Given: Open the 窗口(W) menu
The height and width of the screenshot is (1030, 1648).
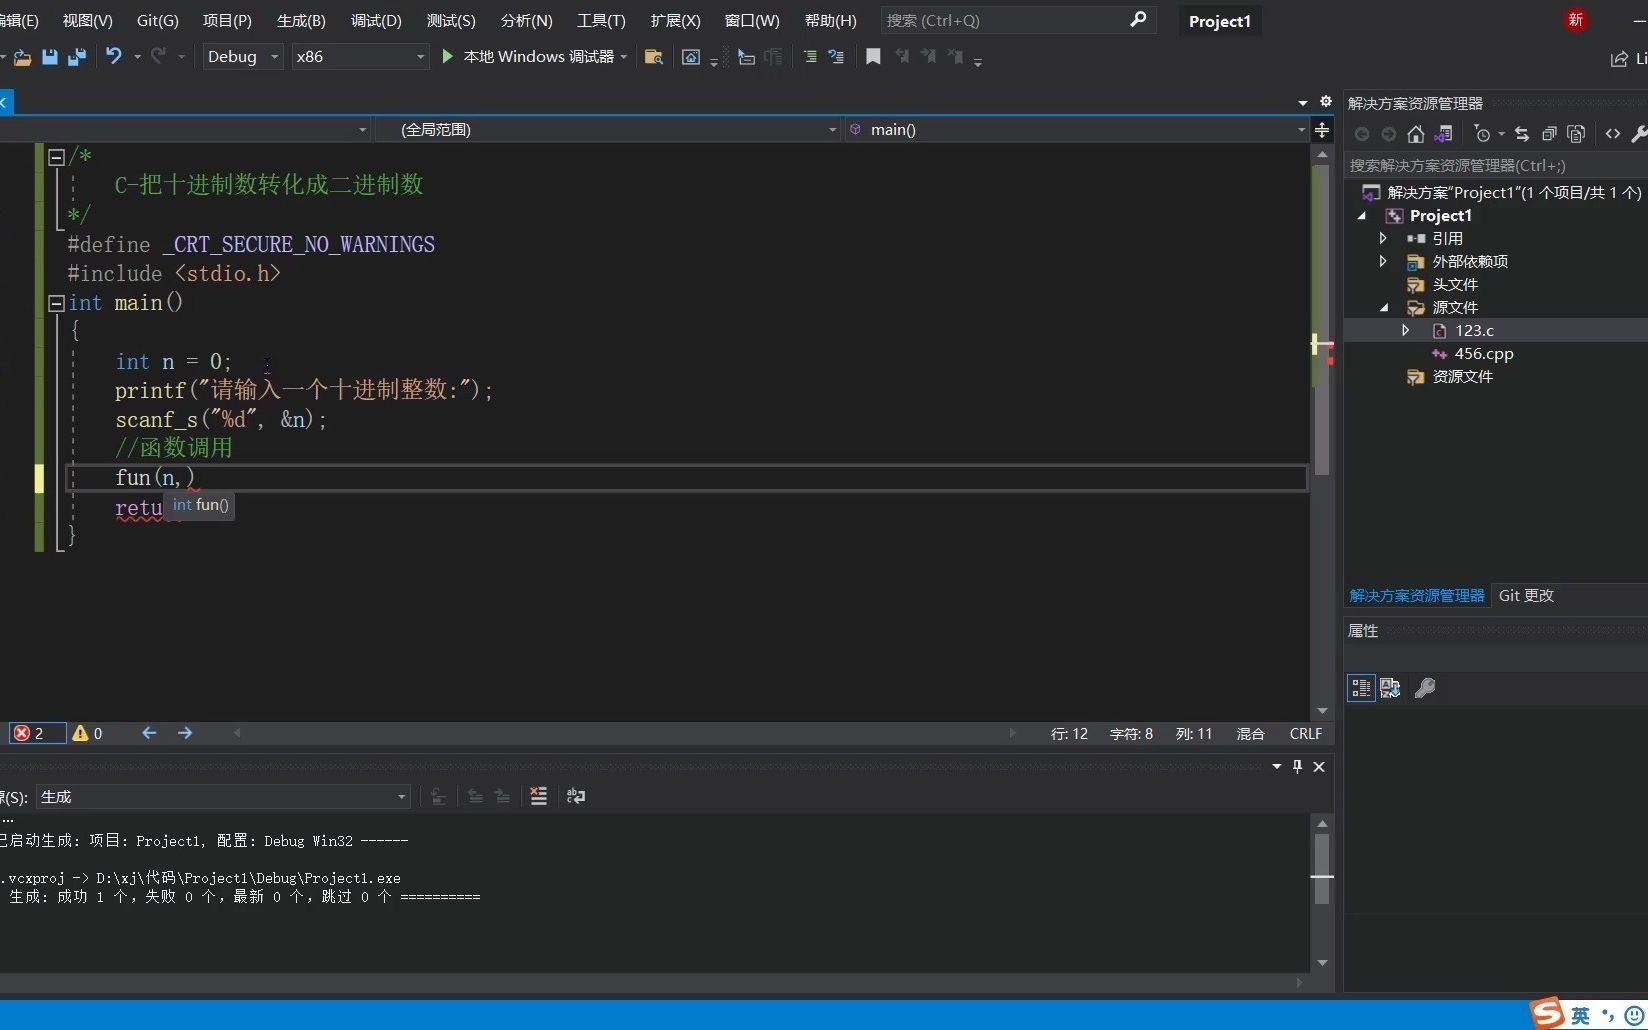Looking at the screenshot, I should [x=752, y=20].
